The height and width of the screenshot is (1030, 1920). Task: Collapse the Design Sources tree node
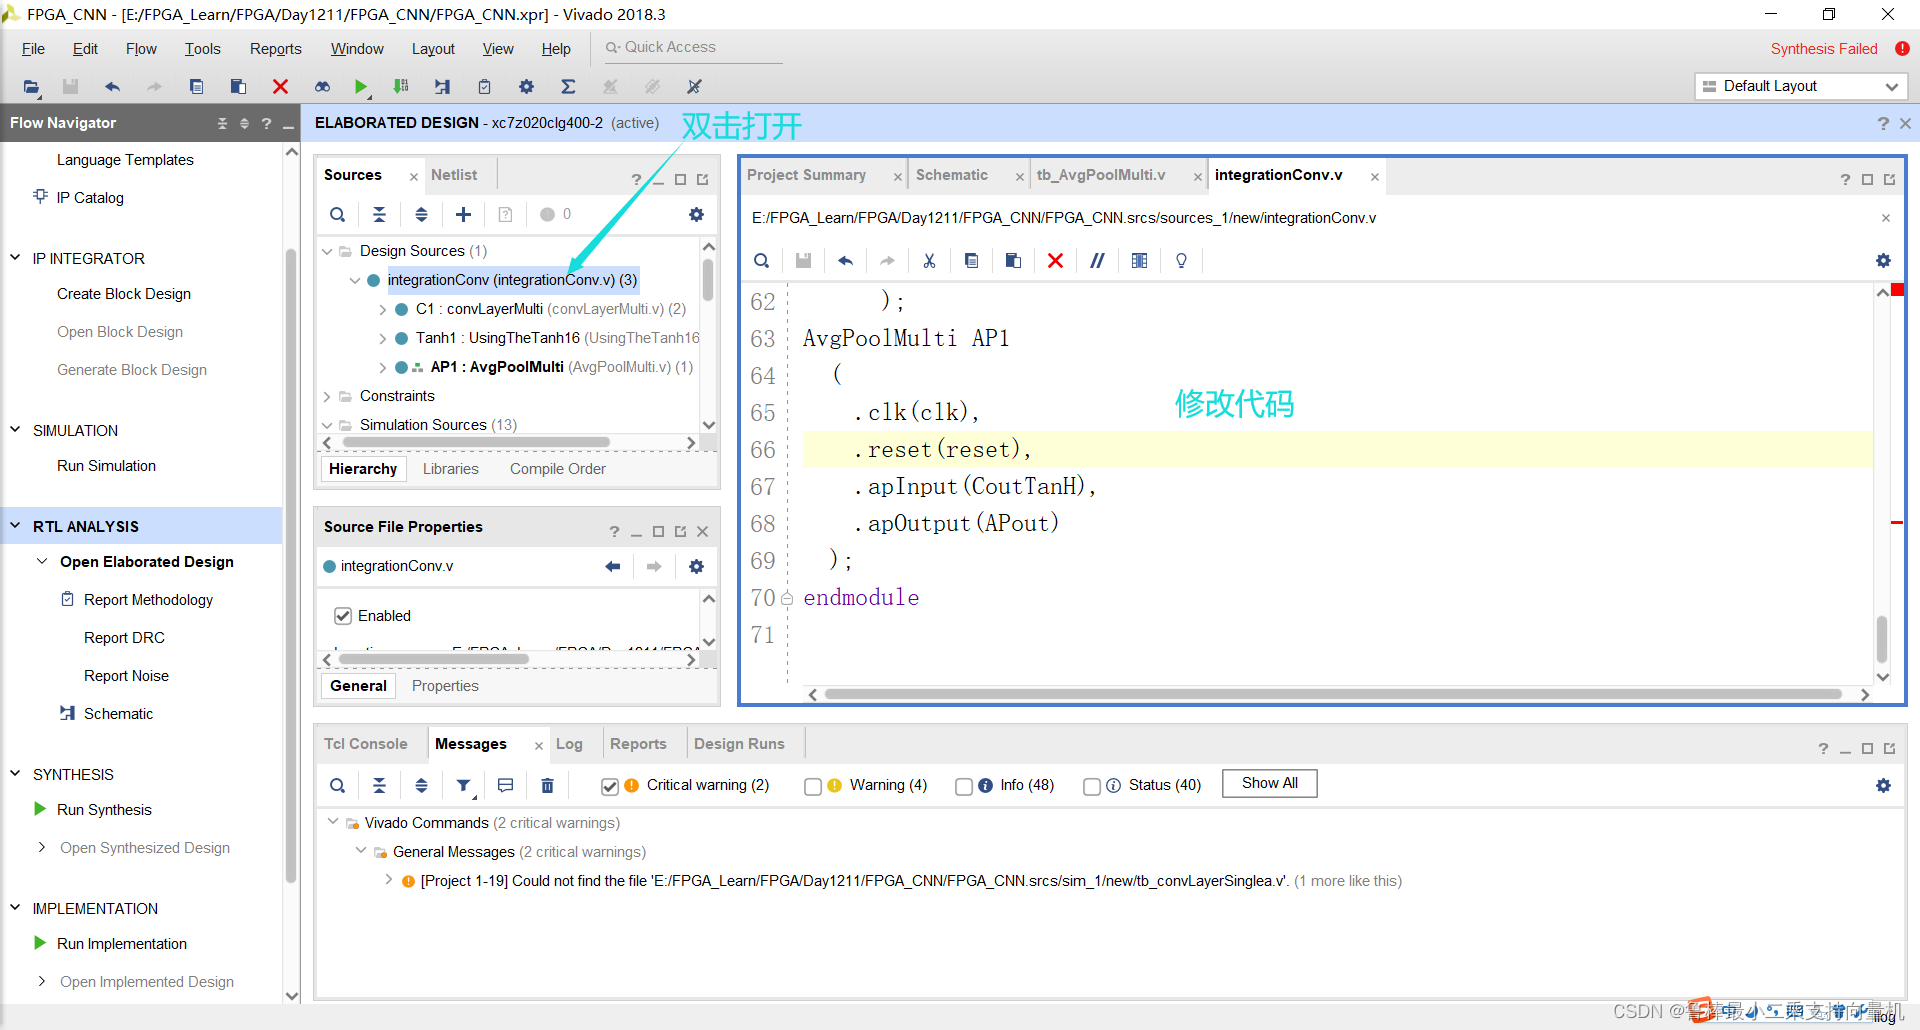(327, 251)
